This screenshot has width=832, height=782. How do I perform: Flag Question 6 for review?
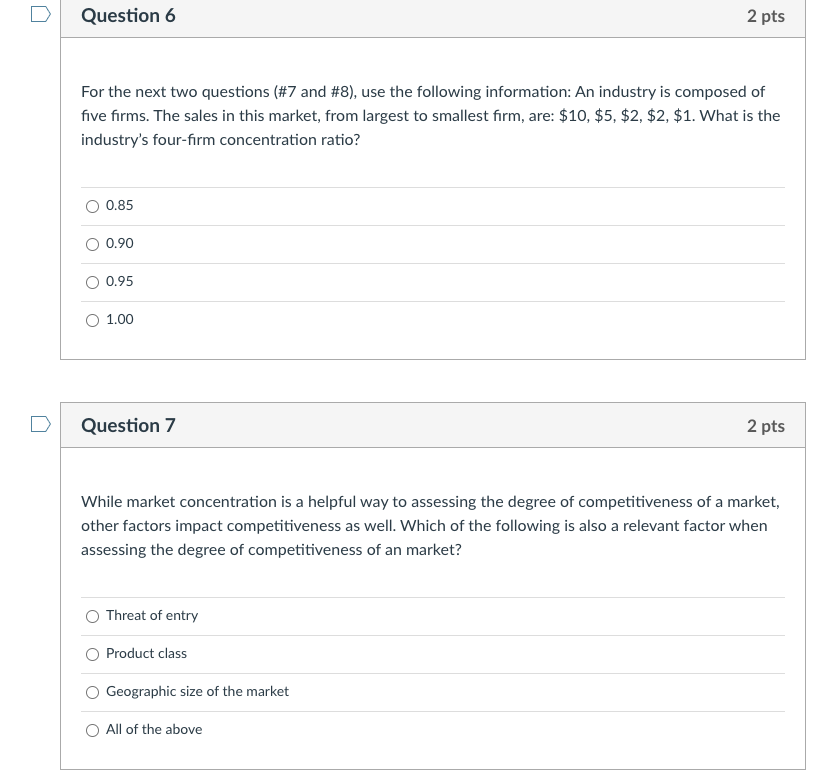pos(38,13)
